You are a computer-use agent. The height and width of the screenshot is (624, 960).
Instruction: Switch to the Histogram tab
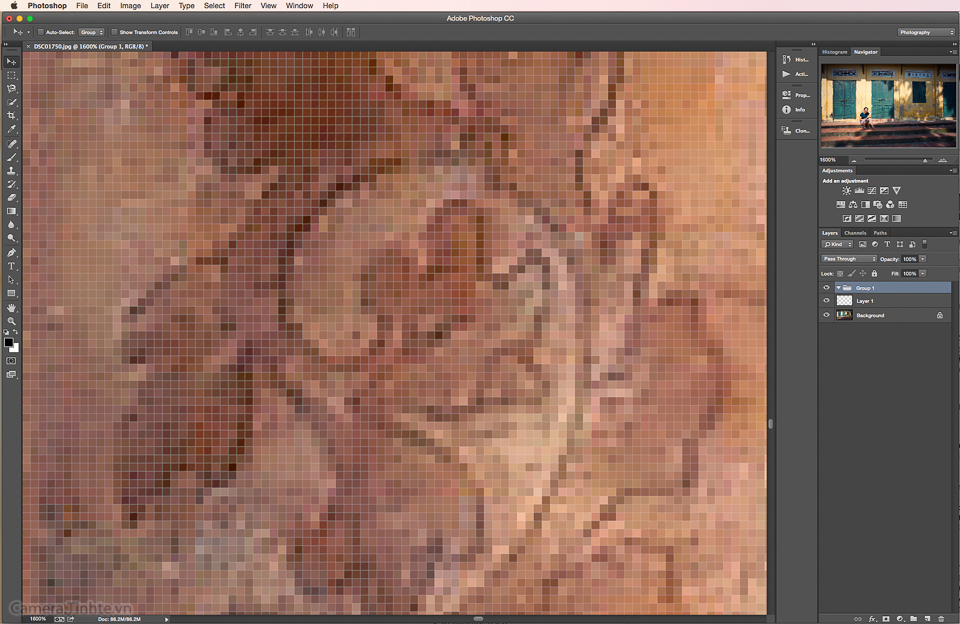coord(834,52)
